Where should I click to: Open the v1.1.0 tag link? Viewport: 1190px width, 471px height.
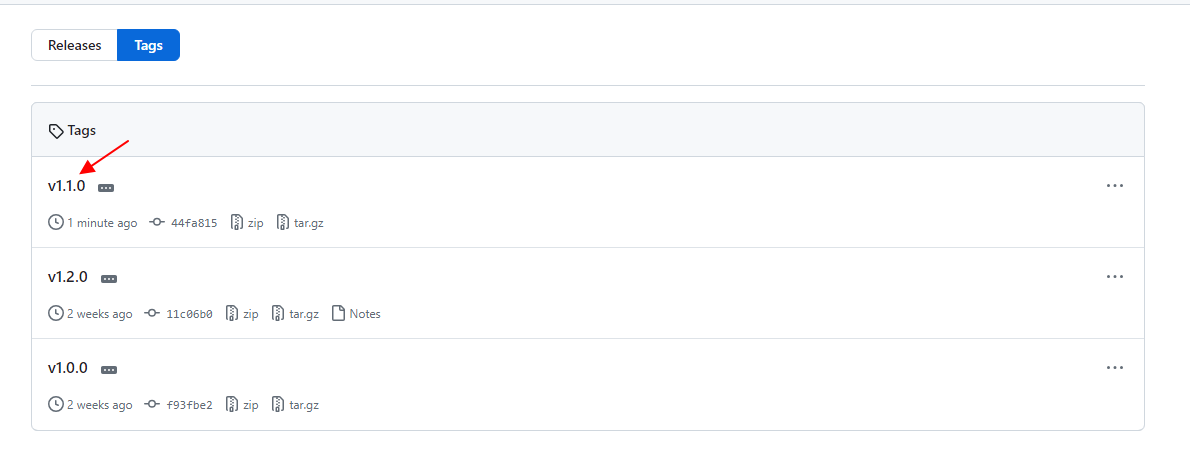tap(67, 186)
